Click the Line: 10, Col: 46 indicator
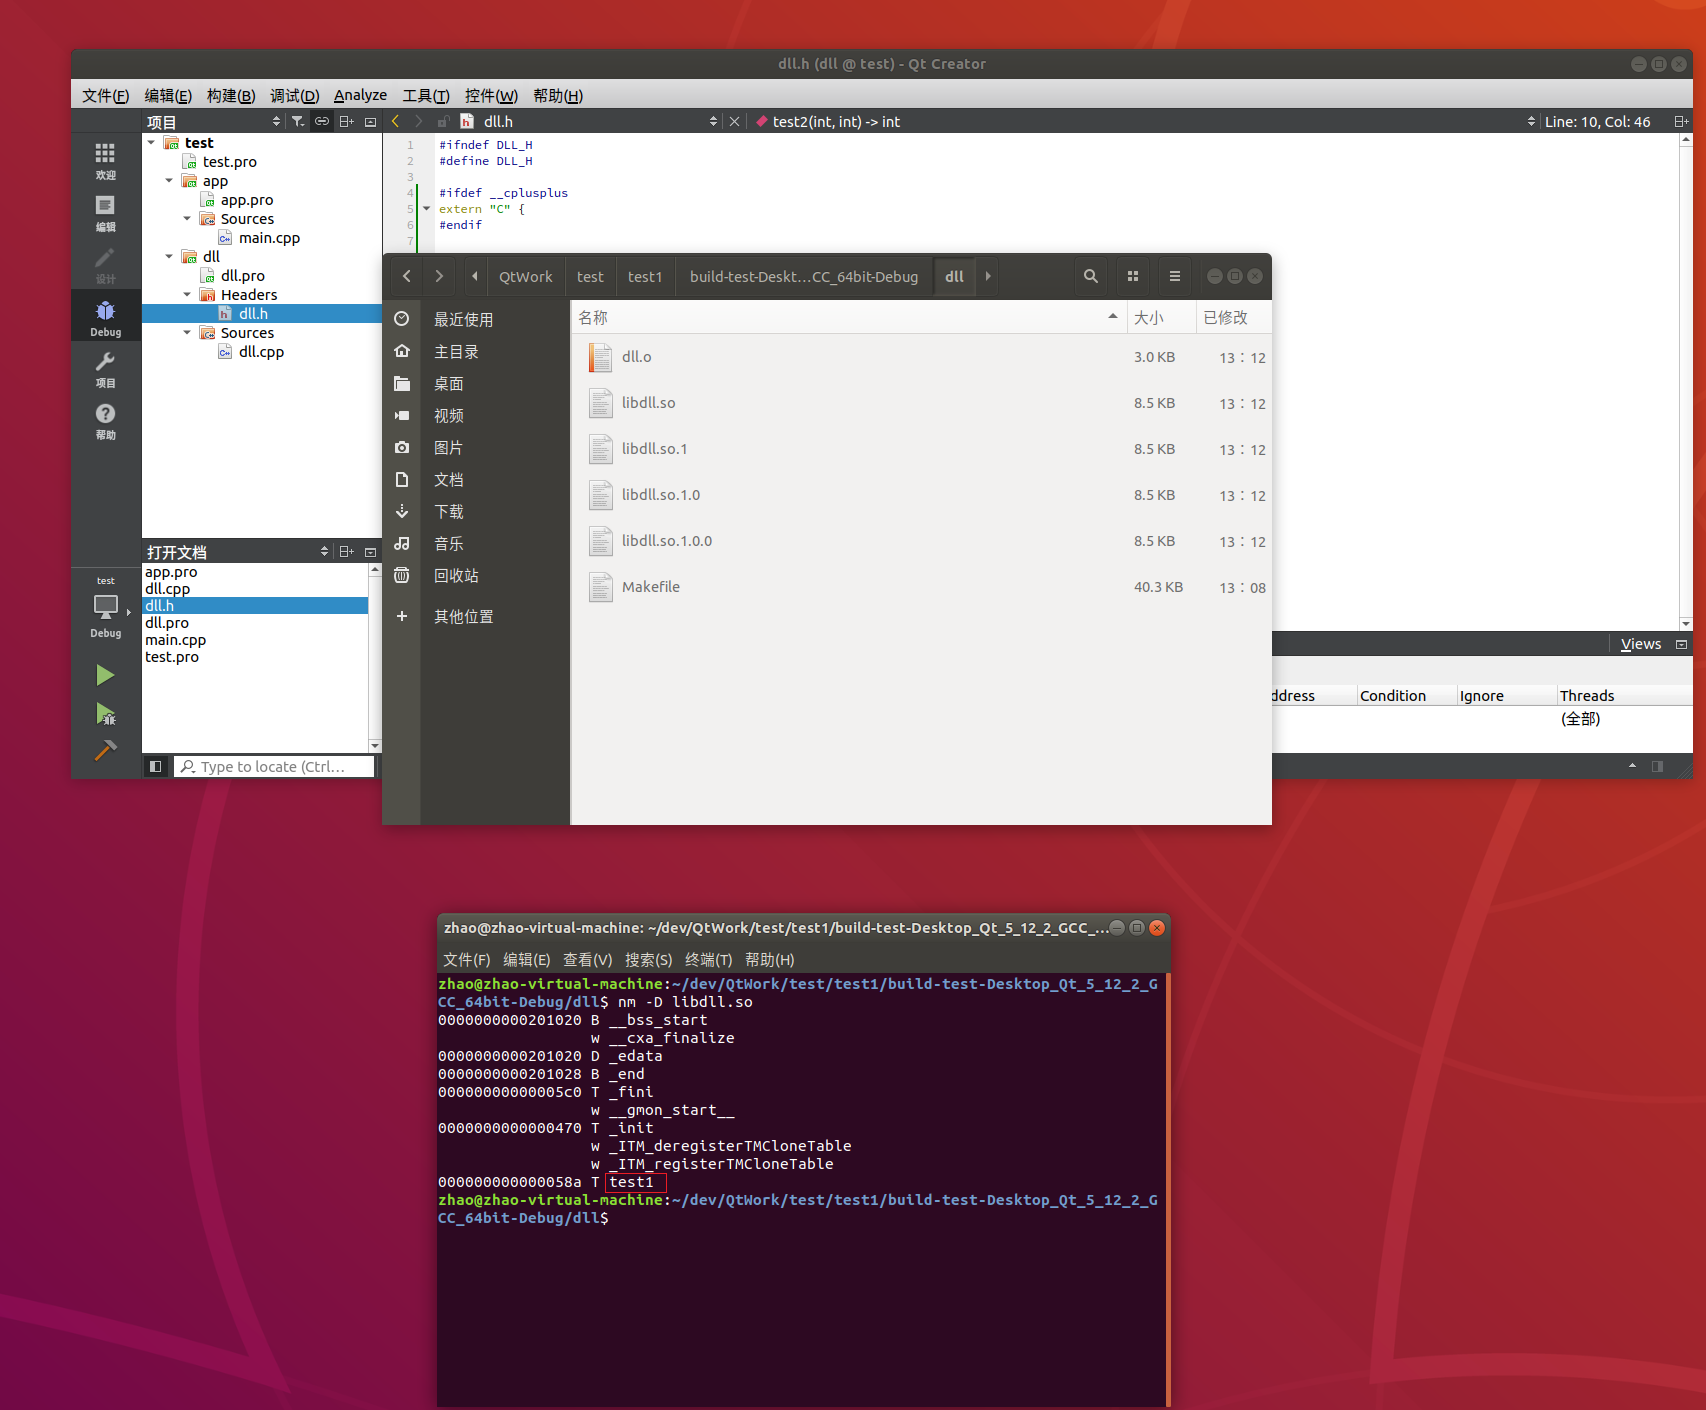 pos(1597,121)
